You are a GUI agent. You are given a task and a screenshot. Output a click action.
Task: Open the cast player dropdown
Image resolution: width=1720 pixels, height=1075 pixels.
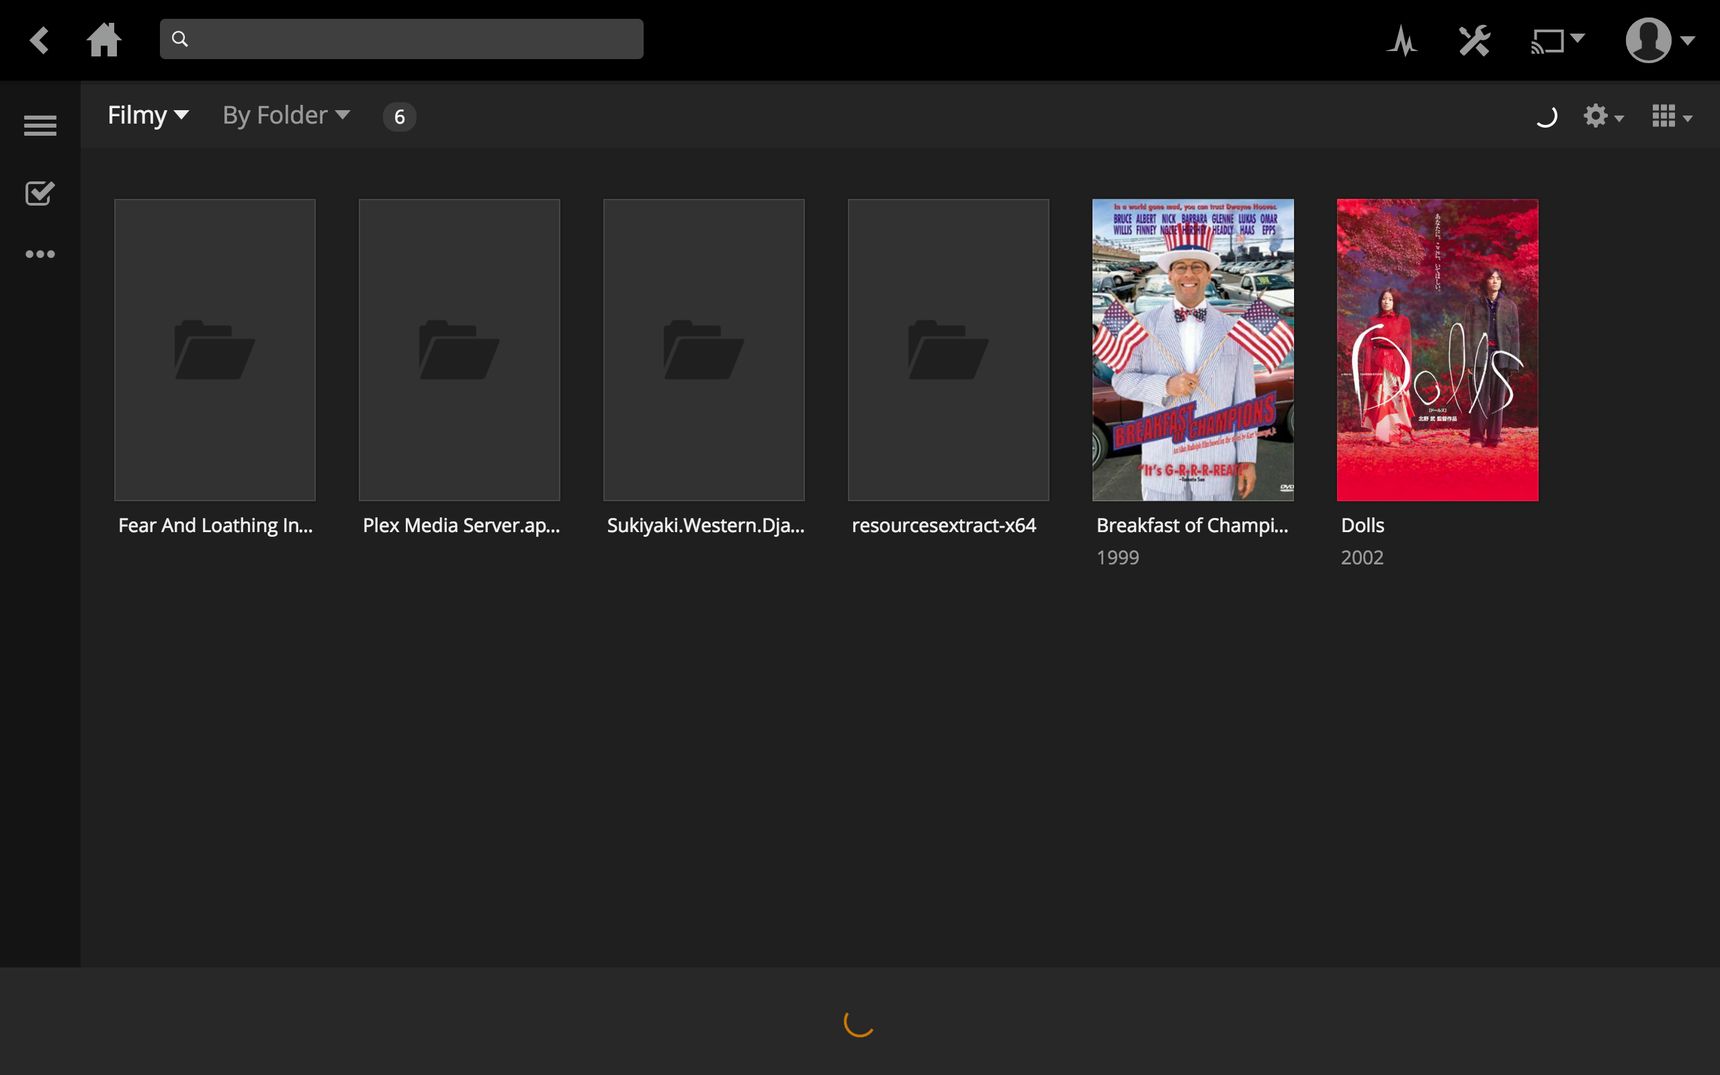click(1557, 40)
